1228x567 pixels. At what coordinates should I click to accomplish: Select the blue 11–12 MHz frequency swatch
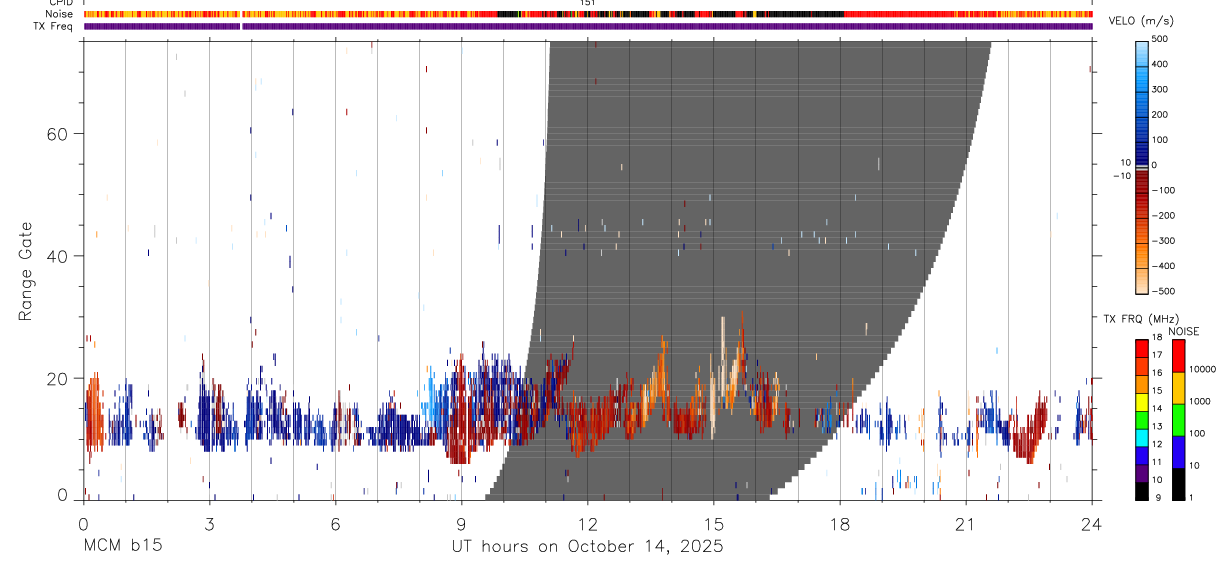click(1141, 456)
